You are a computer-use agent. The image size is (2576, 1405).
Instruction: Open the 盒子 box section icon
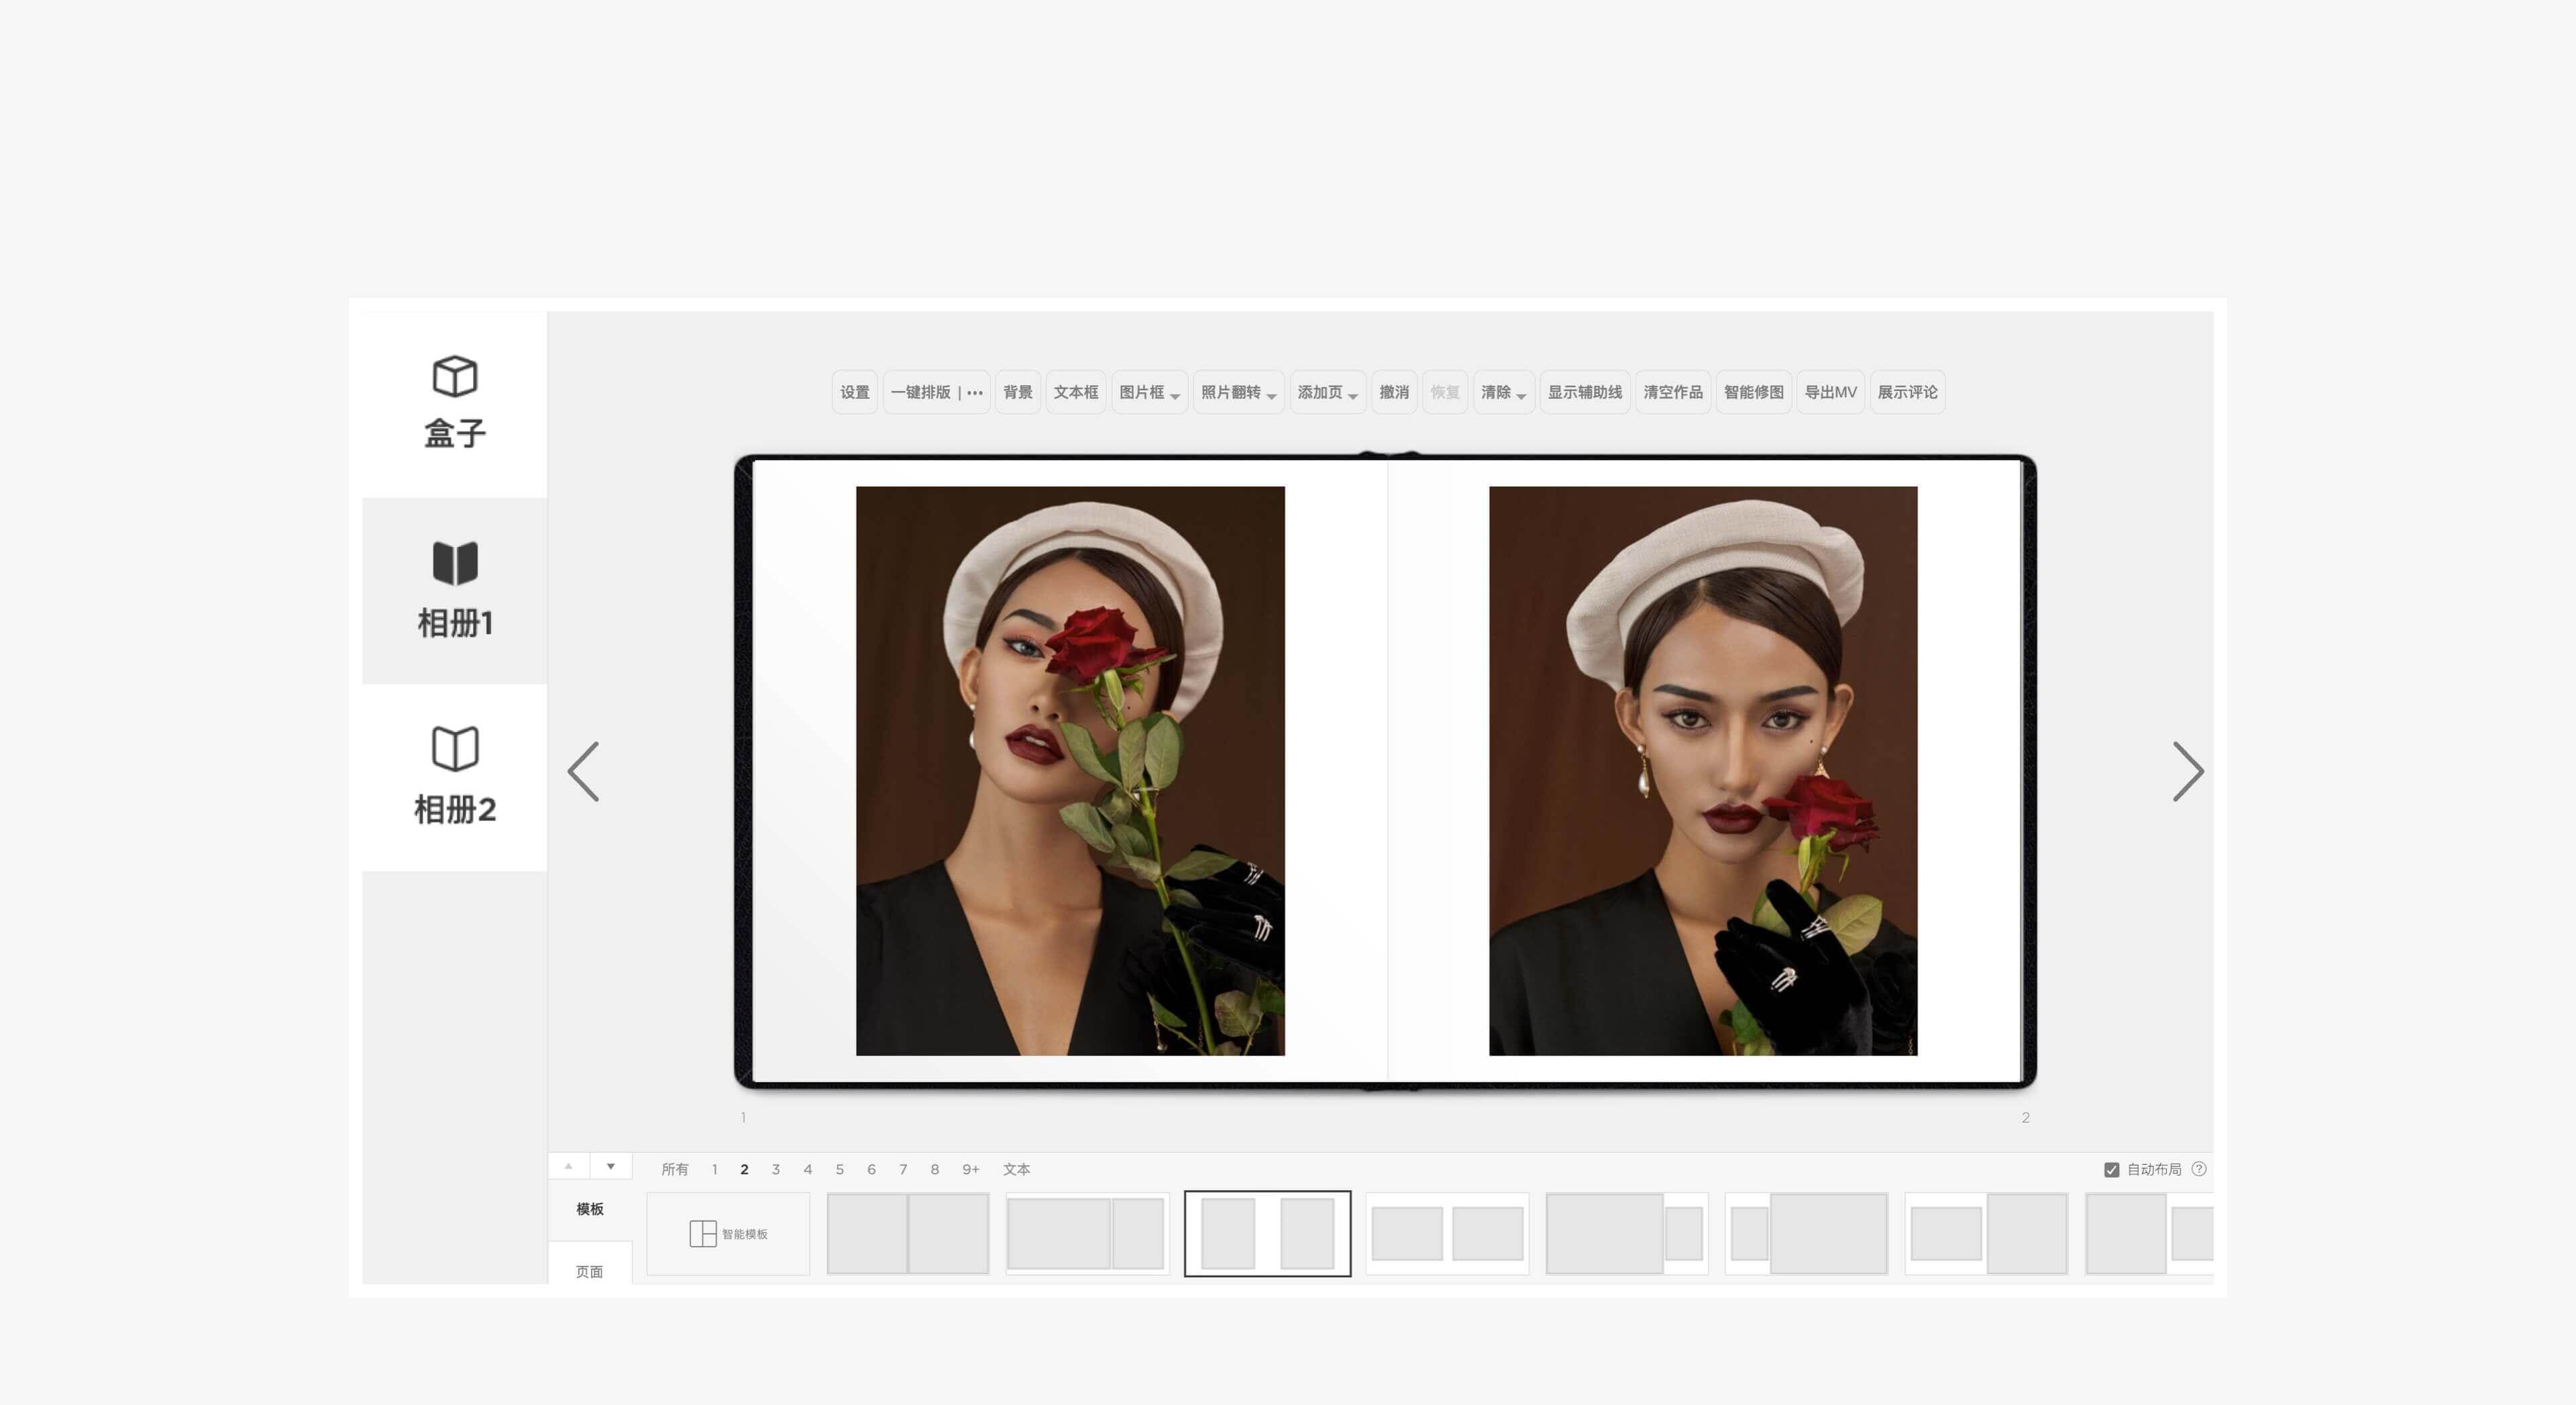click(x=454, y=377)
